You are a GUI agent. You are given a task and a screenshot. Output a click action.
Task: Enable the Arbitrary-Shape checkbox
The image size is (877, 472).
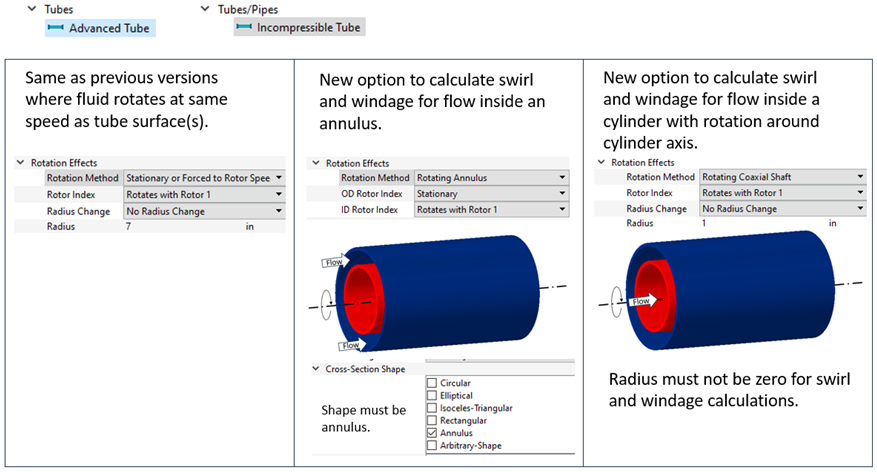click(x=431, y=446)
